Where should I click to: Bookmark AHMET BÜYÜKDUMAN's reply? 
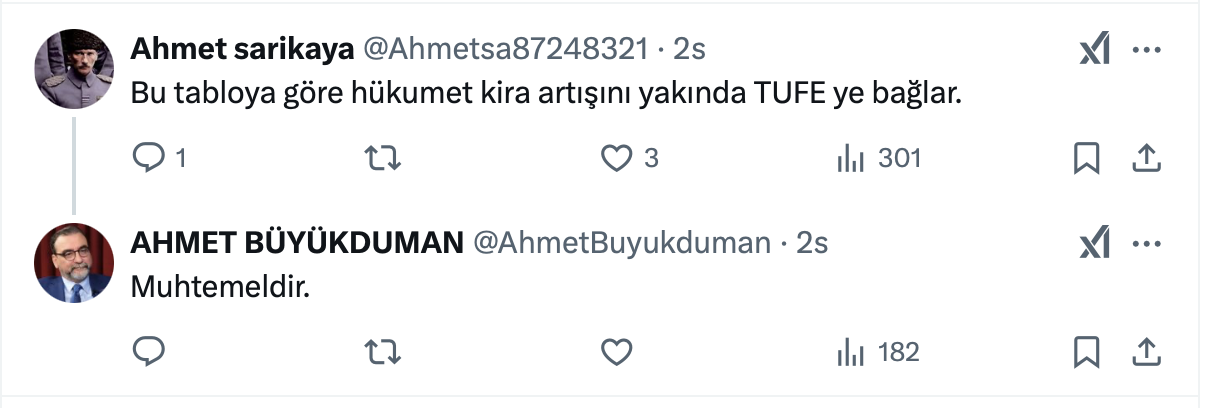point(1086,352)
